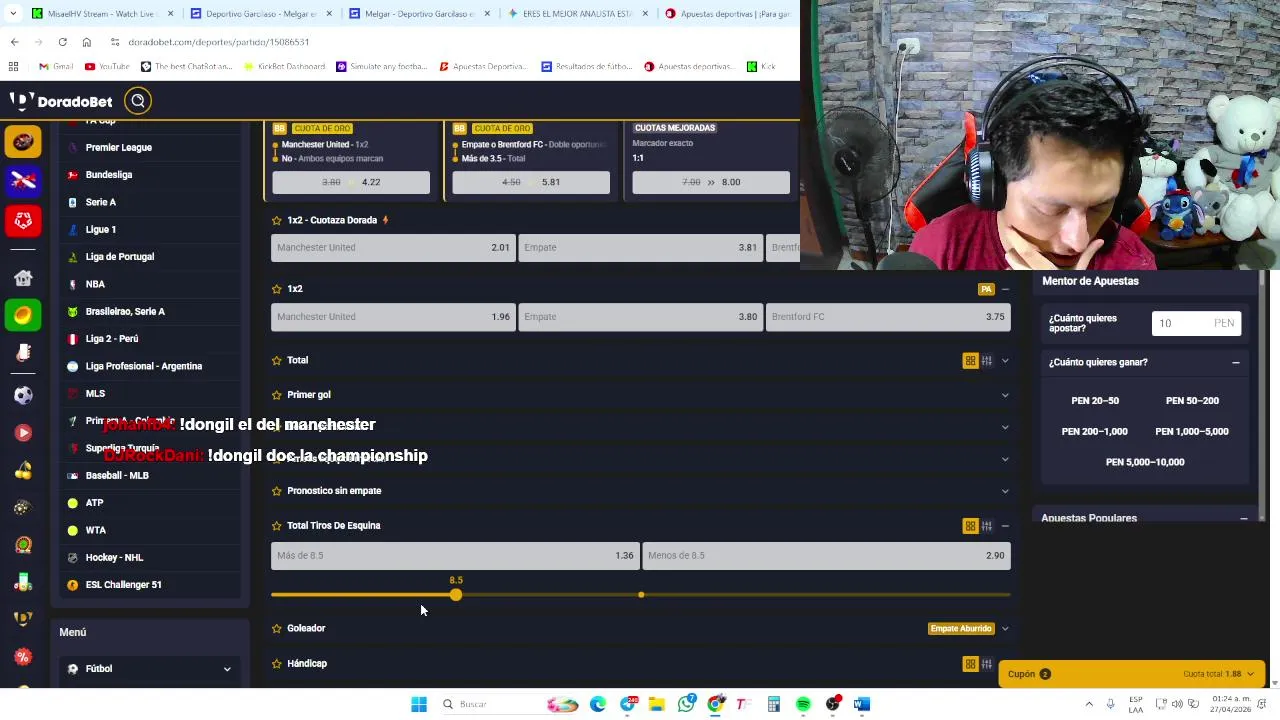
Task: Choose PEN 50–200 winning range
Action: pos(1192,401)
